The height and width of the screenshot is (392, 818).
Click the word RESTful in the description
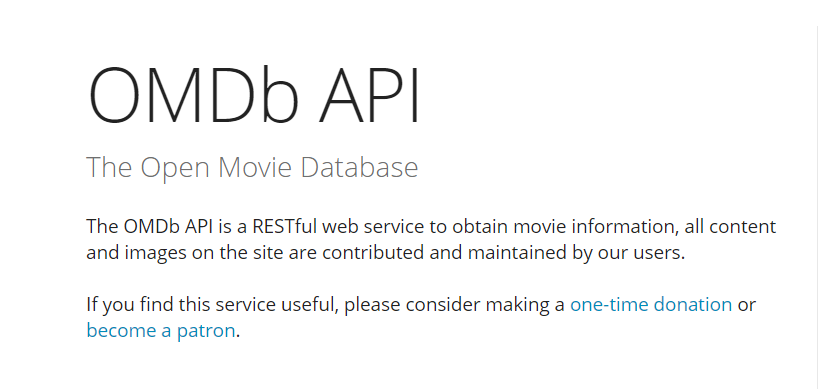pos(285,227)
